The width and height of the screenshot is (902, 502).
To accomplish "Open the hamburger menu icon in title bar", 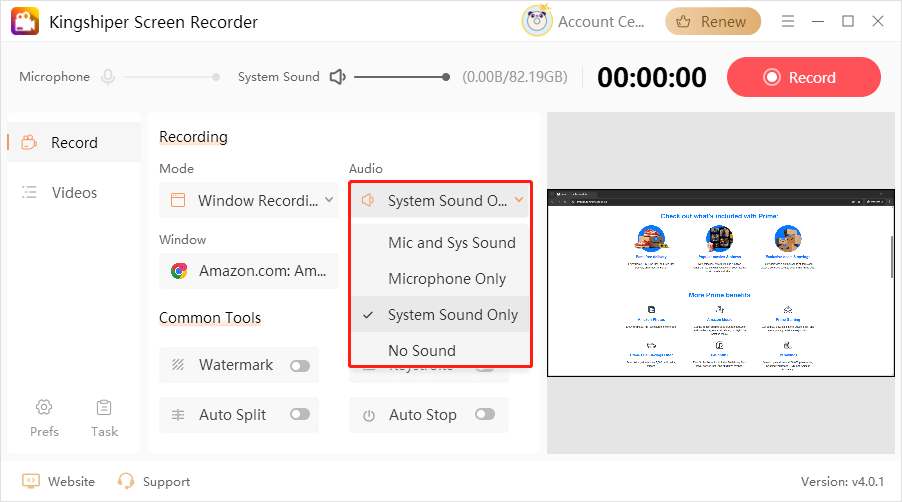I will click(788, 21).
